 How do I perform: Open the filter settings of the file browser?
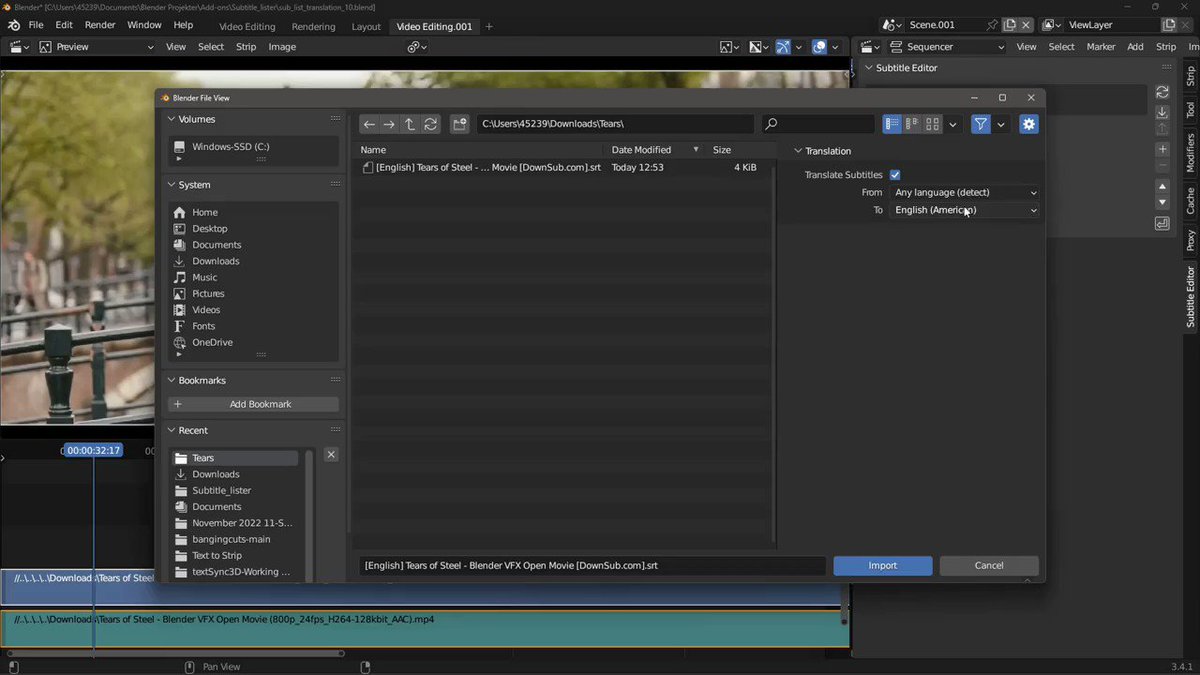point(1001,124)
